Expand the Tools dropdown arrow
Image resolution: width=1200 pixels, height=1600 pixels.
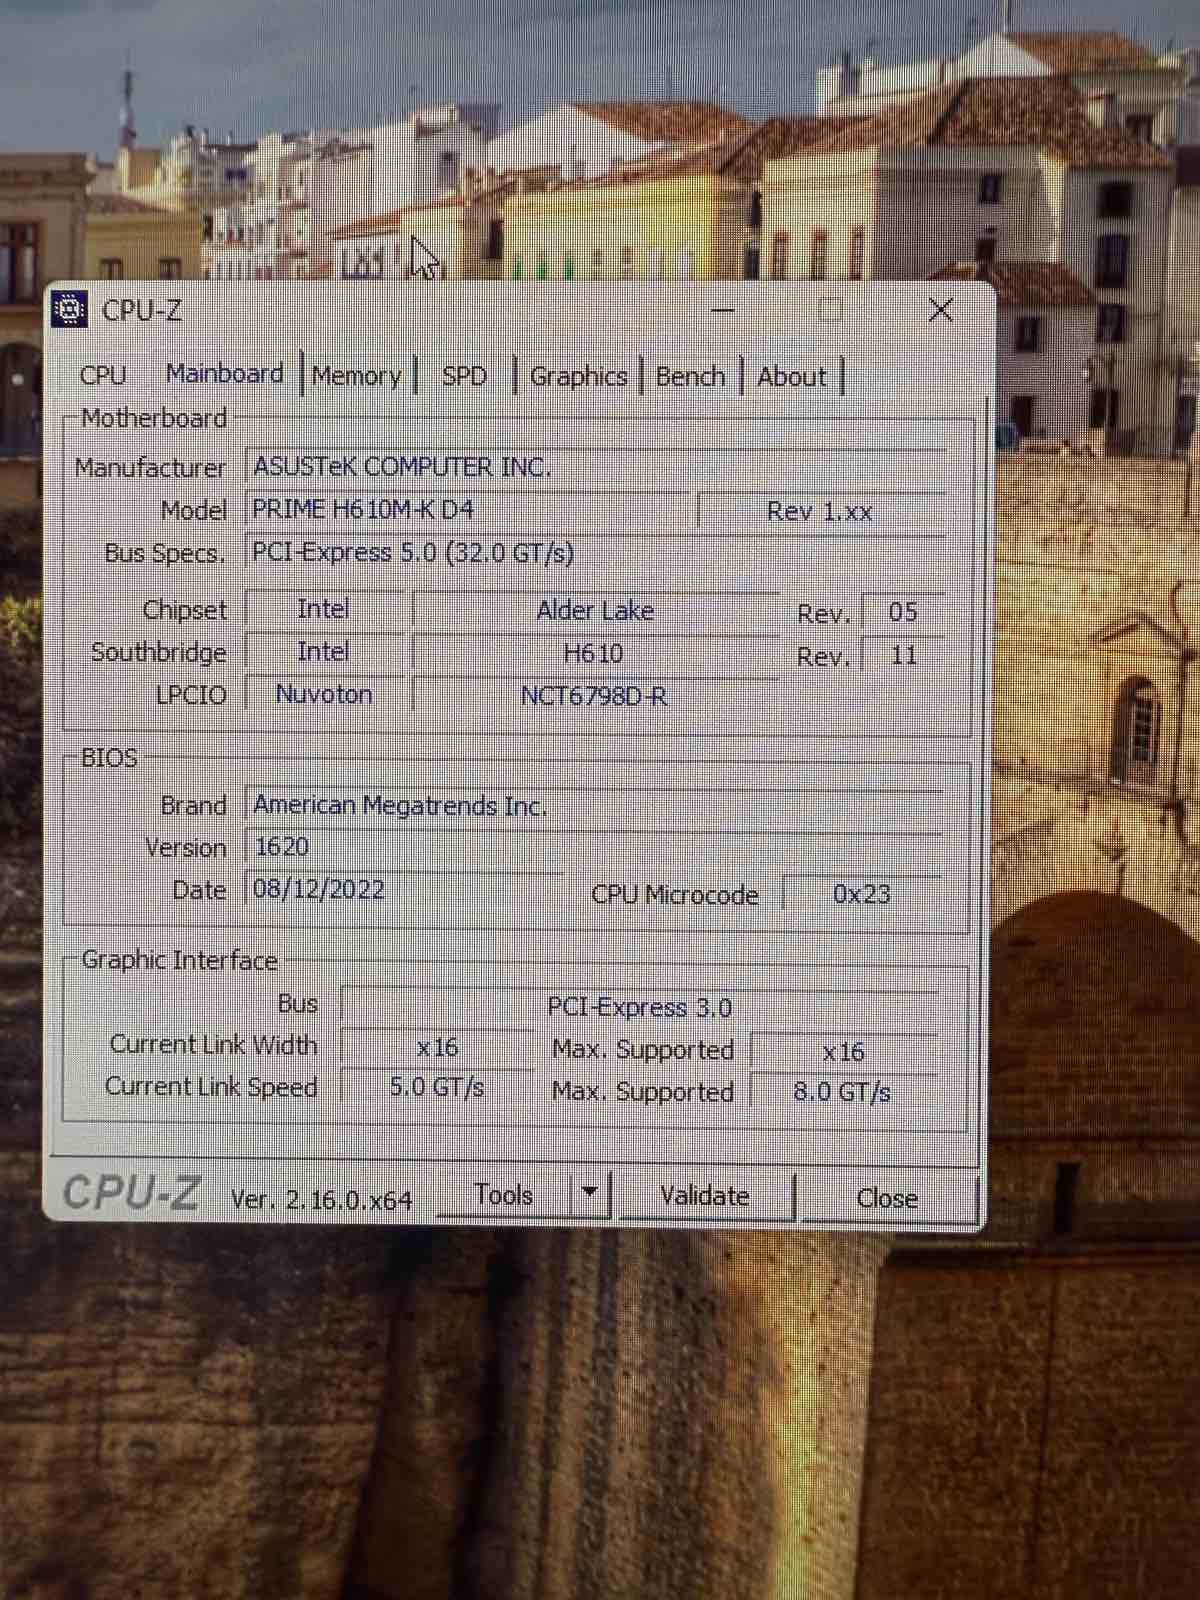pos(589,1192)
